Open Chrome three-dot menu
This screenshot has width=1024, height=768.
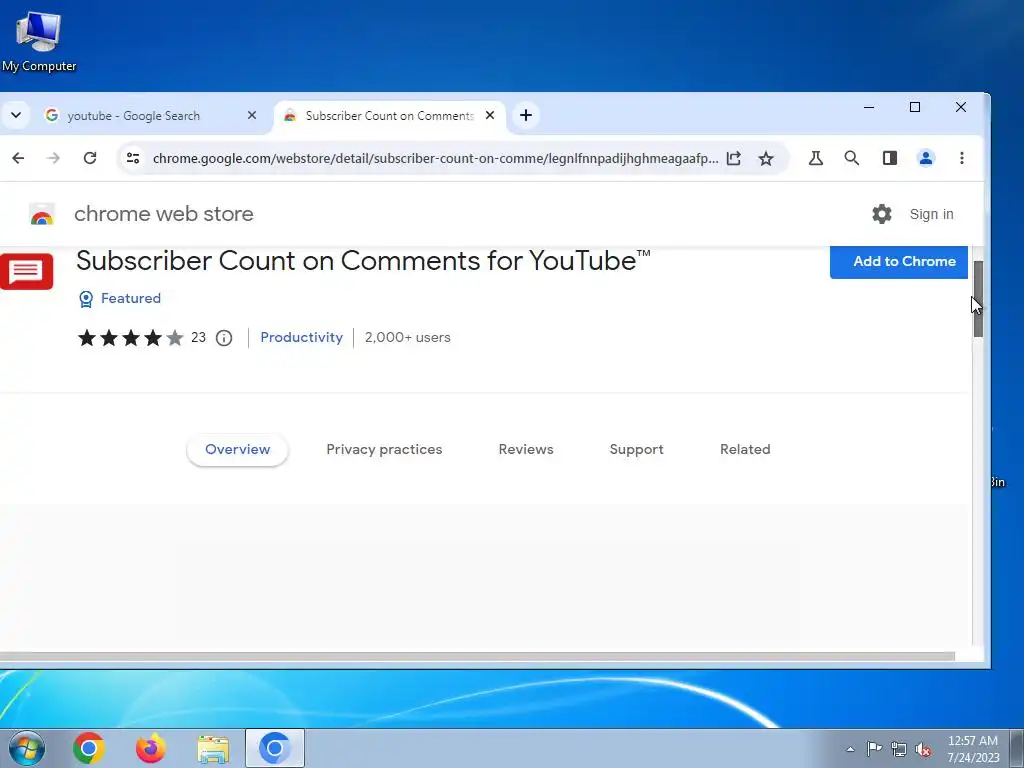tap(962, 158)
